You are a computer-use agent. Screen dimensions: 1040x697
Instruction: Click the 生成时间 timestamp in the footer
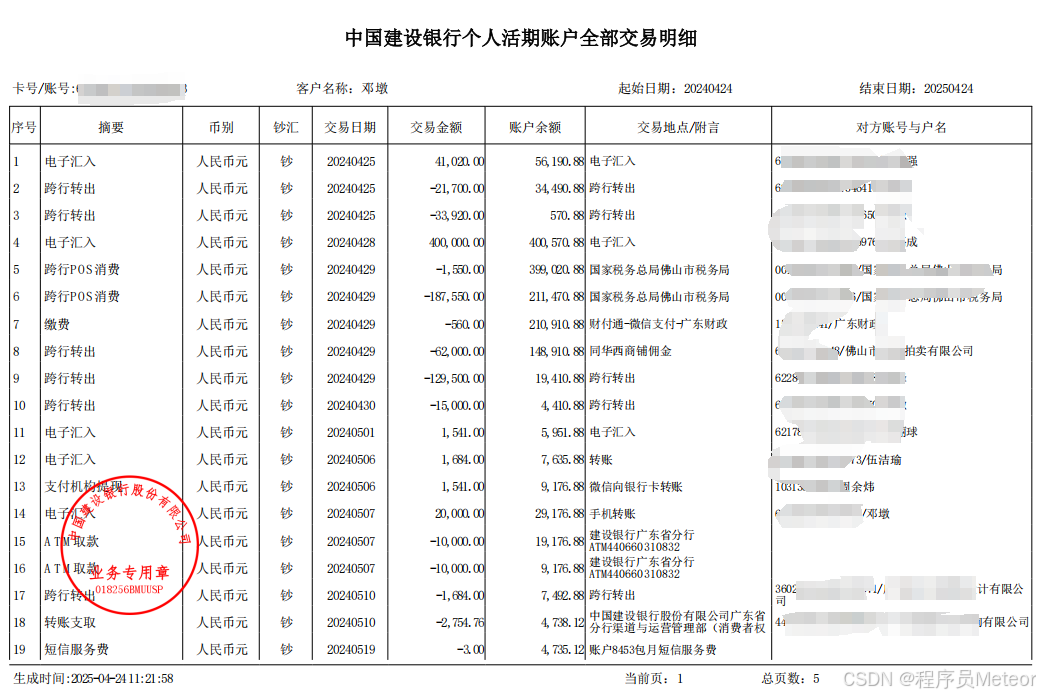[94, 678]
